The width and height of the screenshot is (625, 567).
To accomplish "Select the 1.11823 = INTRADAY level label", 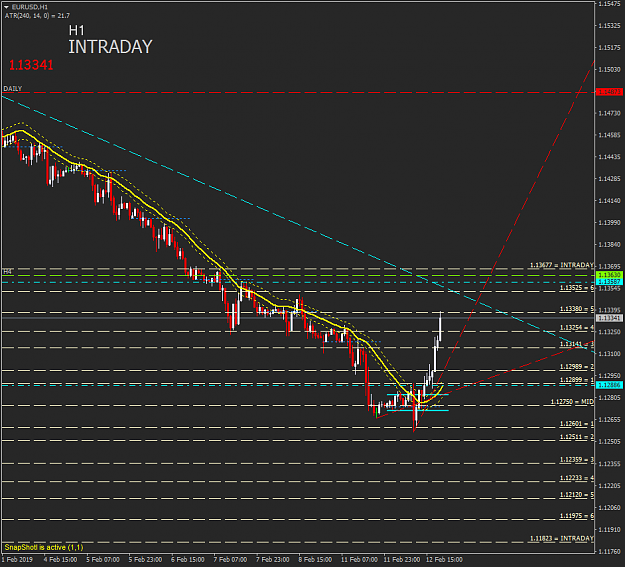I will [562, 538].
